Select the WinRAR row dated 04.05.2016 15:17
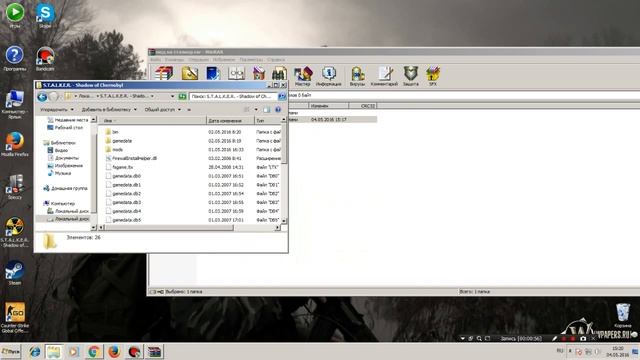This screenshot has height=360, width=640. [x=333, y=120]
